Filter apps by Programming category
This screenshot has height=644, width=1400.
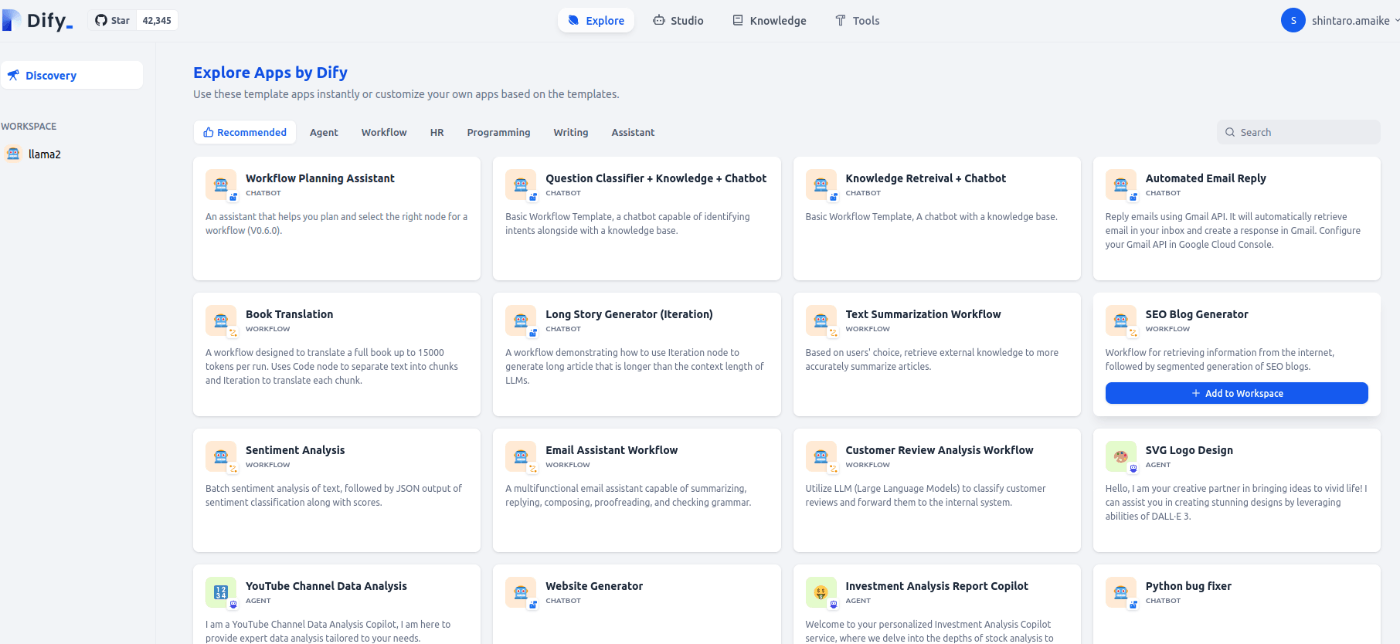point(498,132)
